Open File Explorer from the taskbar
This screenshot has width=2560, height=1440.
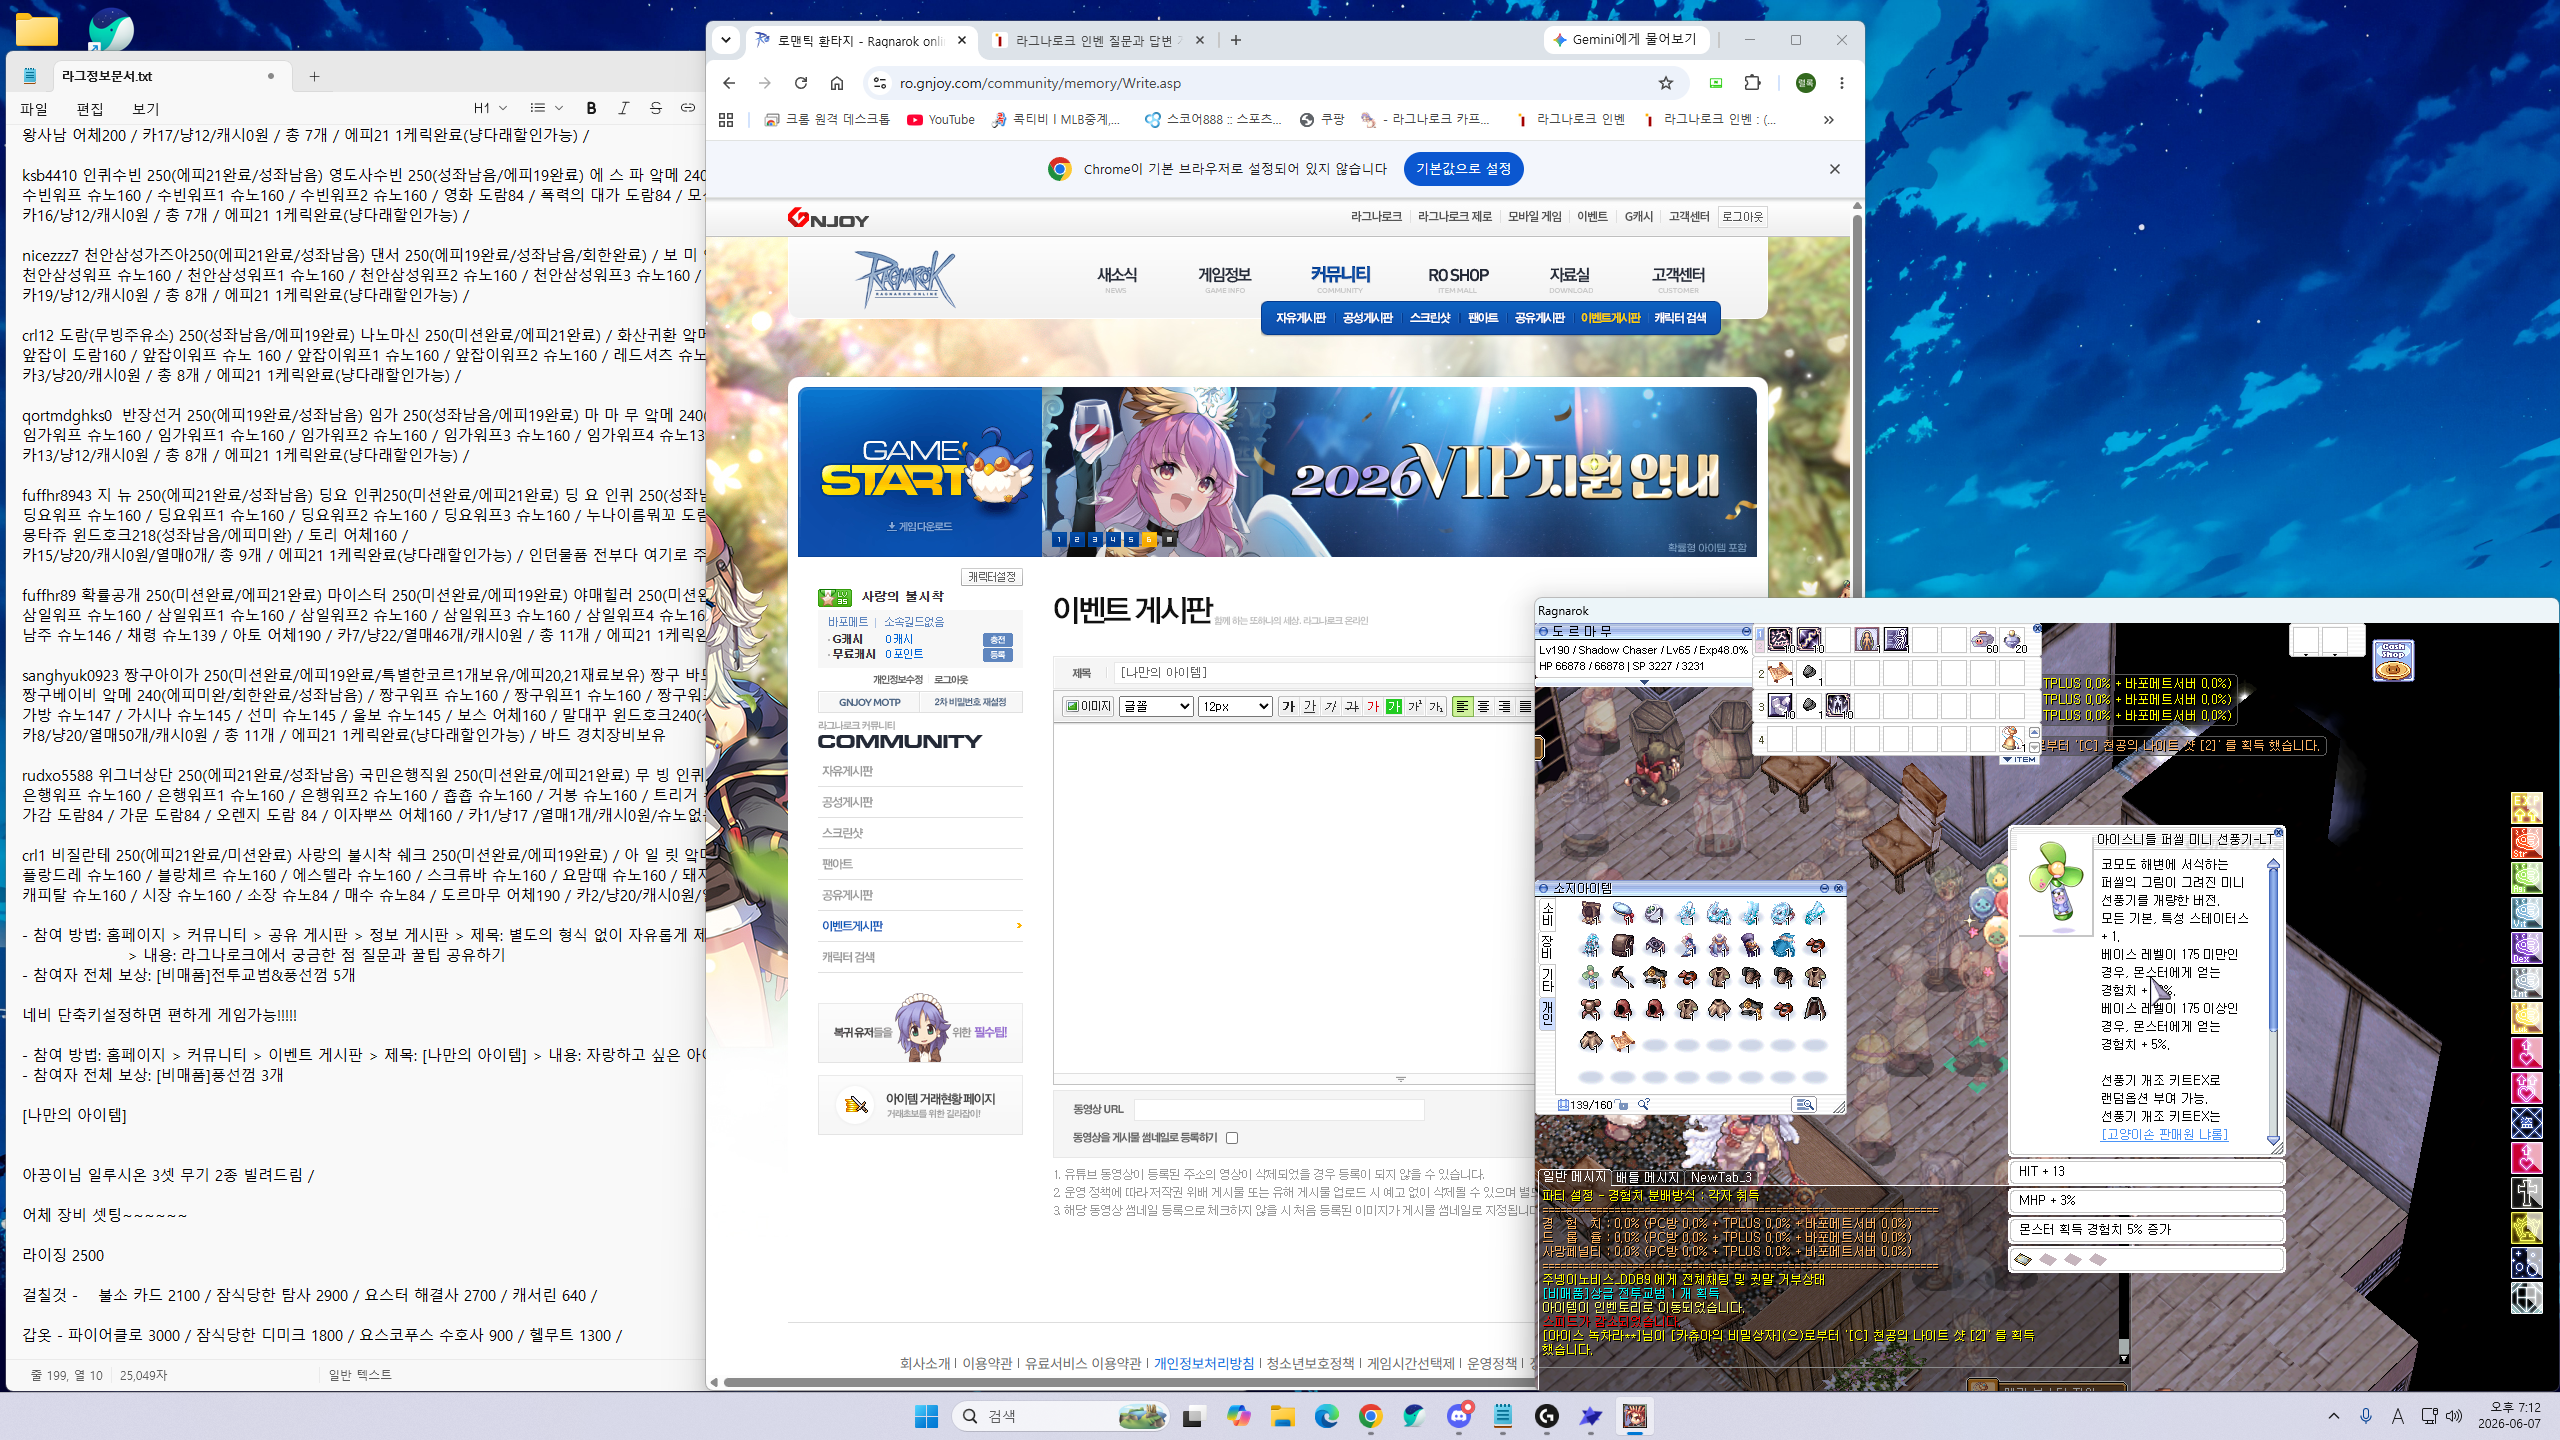[1282, 1416]
